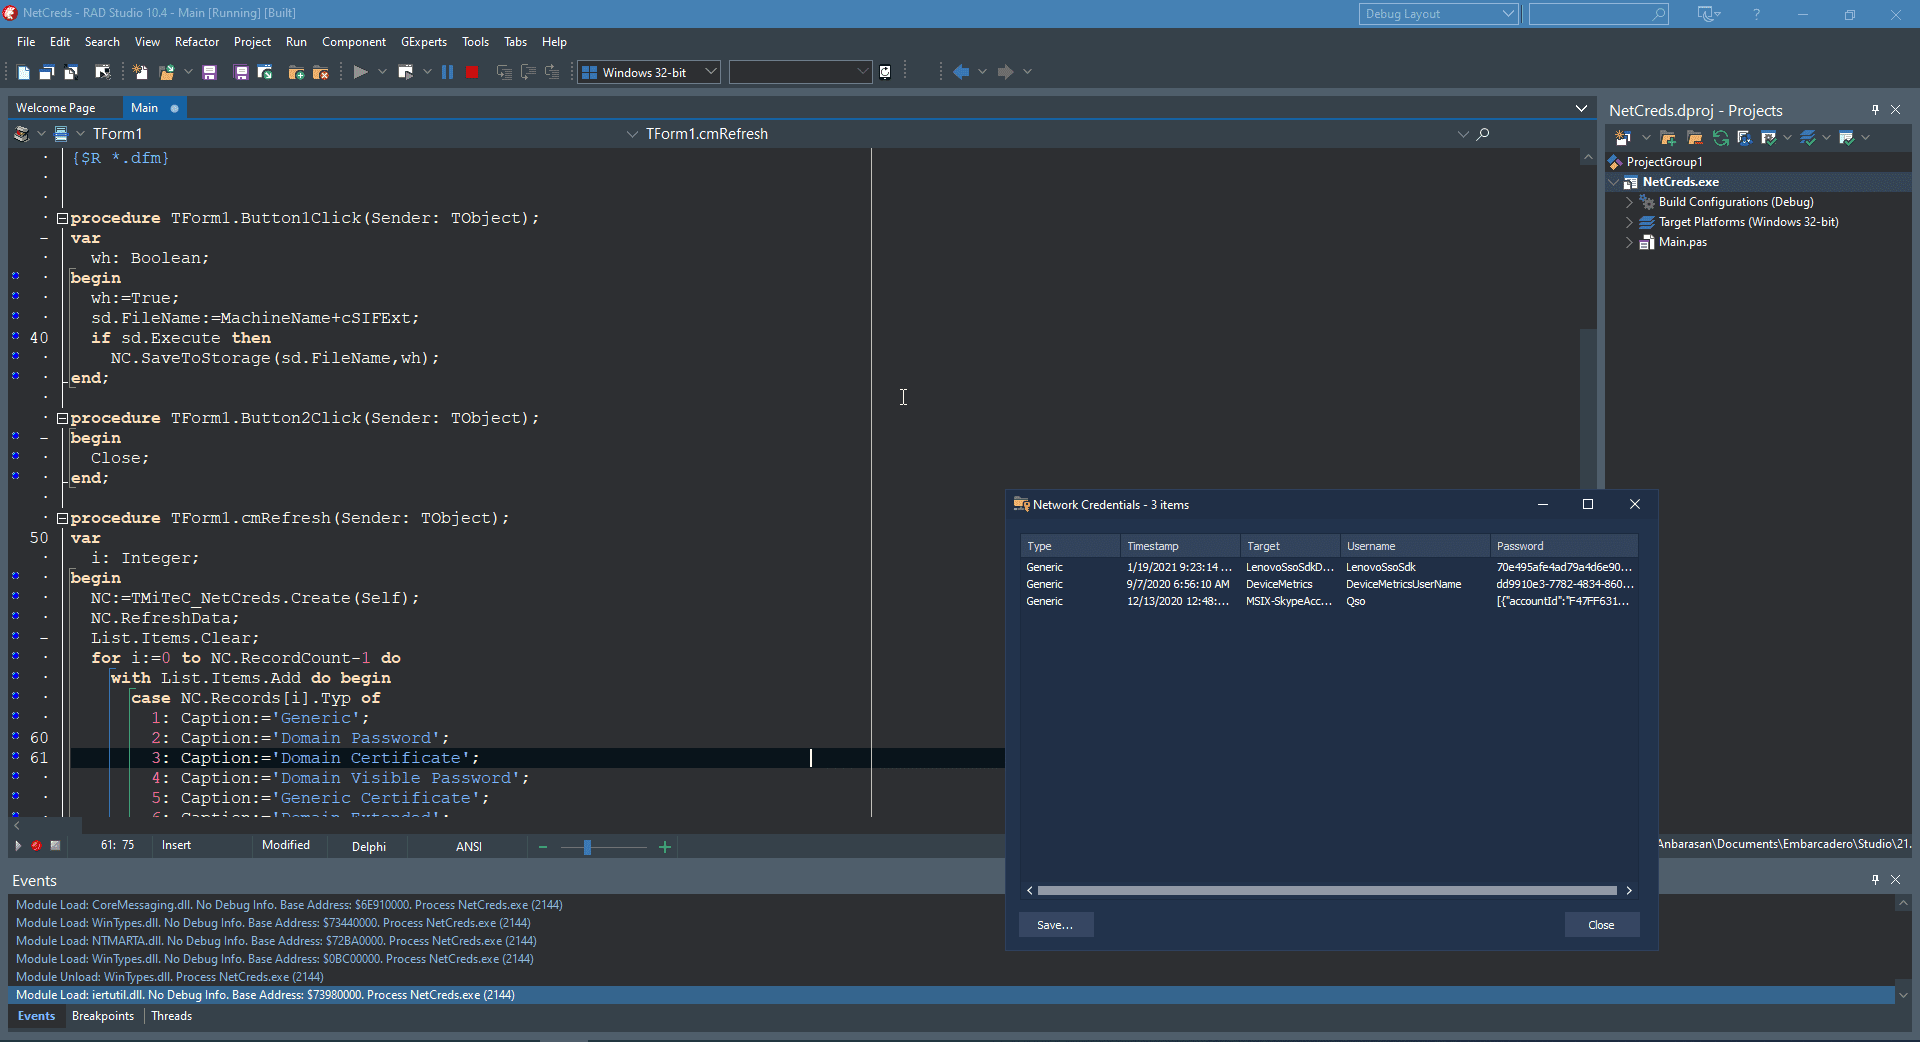The width and height of the screenshot is (1920, 1042).
Task: Open the empty device combo box
Action: tap(862, 72)
